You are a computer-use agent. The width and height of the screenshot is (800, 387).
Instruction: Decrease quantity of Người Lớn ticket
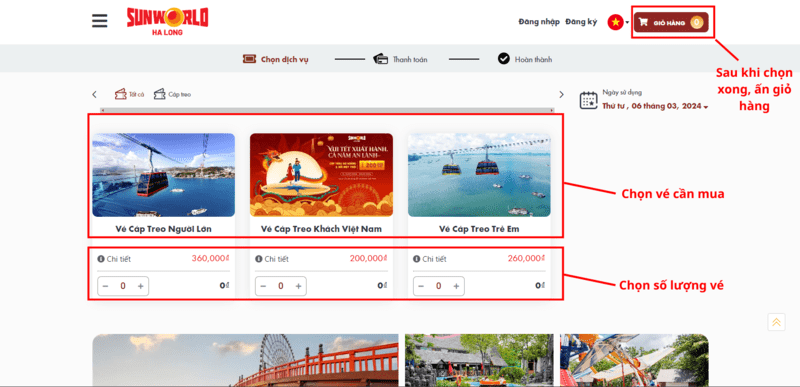pyautogui.click(x=106, y=286)
